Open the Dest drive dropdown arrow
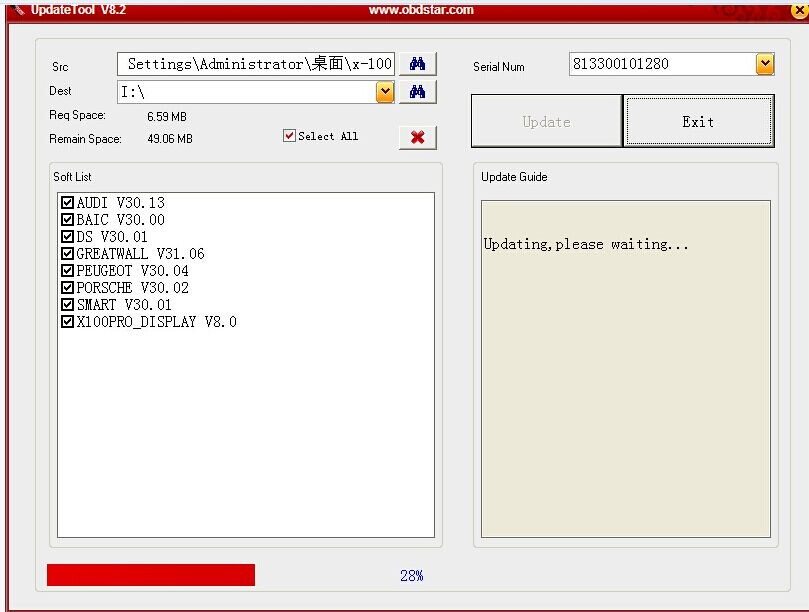Viewport: 809px width, 612px height. 385,92
